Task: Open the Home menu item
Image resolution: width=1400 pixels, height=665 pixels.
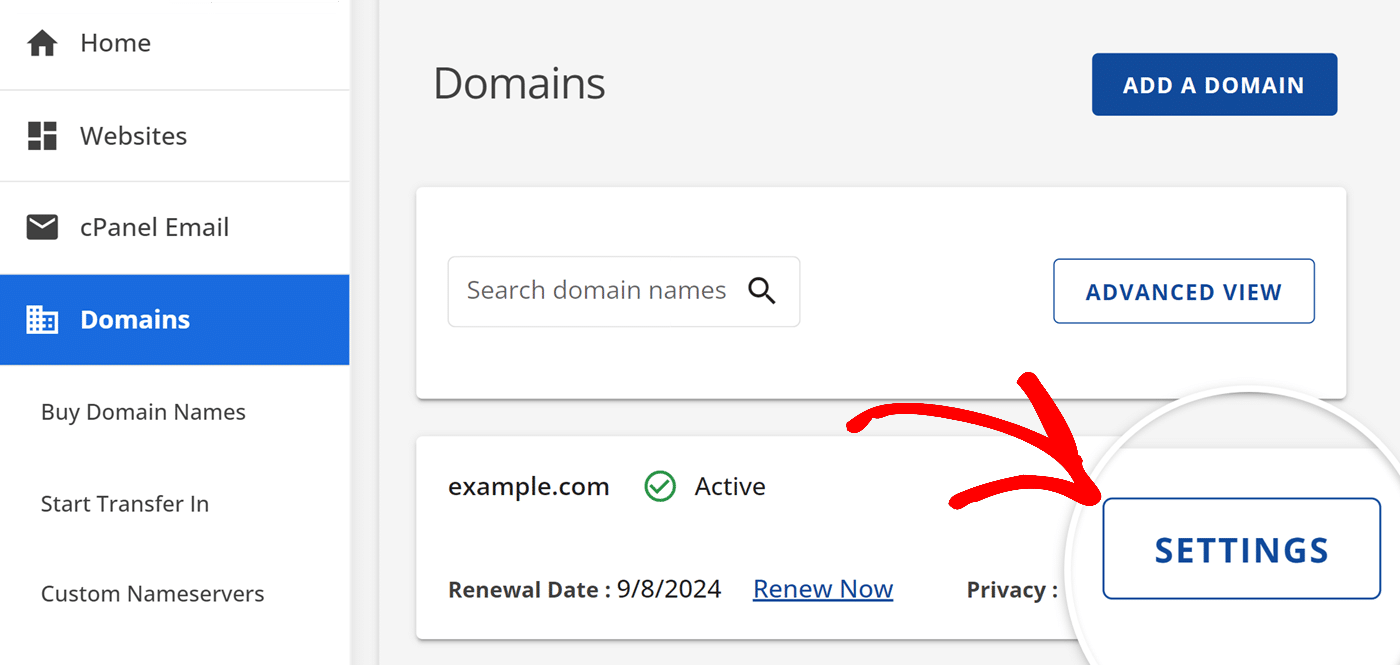Action: (x=115, y=44)
